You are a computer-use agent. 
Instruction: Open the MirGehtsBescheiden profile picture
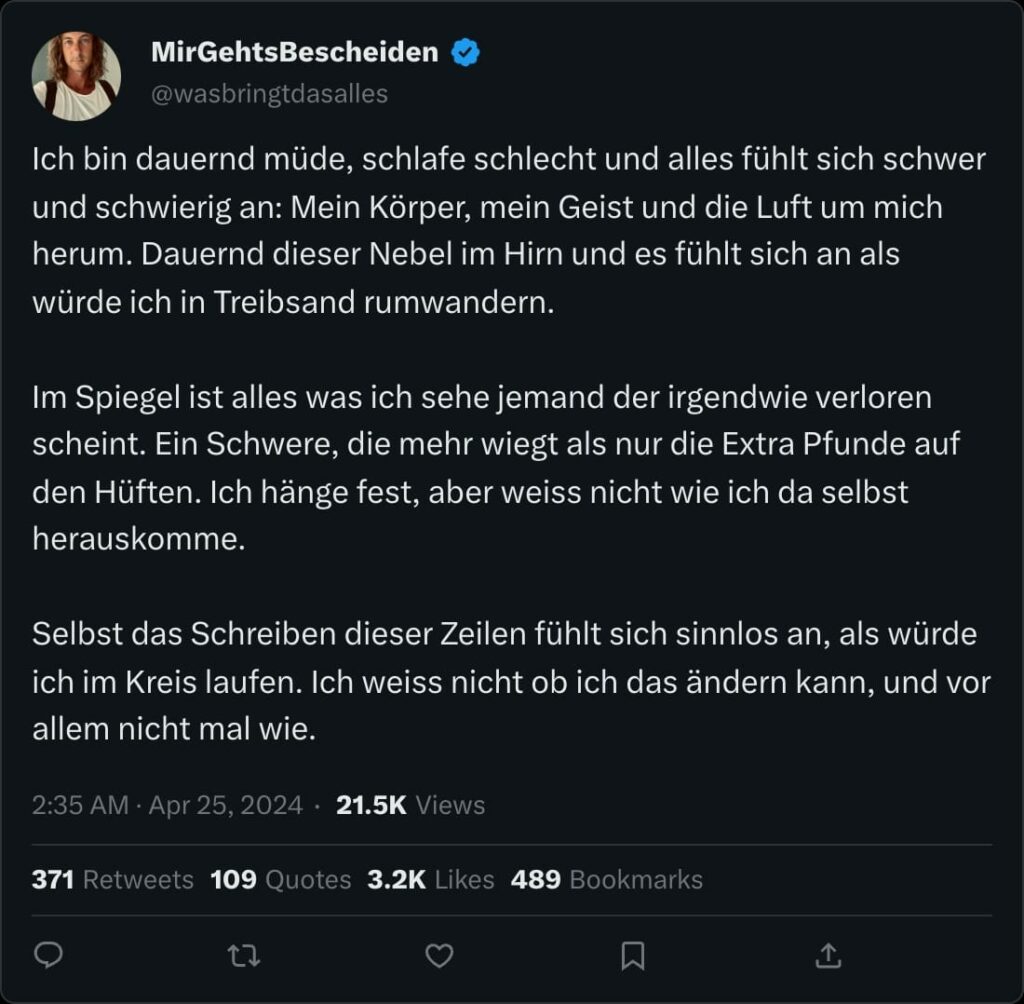[x=76, y=76]
